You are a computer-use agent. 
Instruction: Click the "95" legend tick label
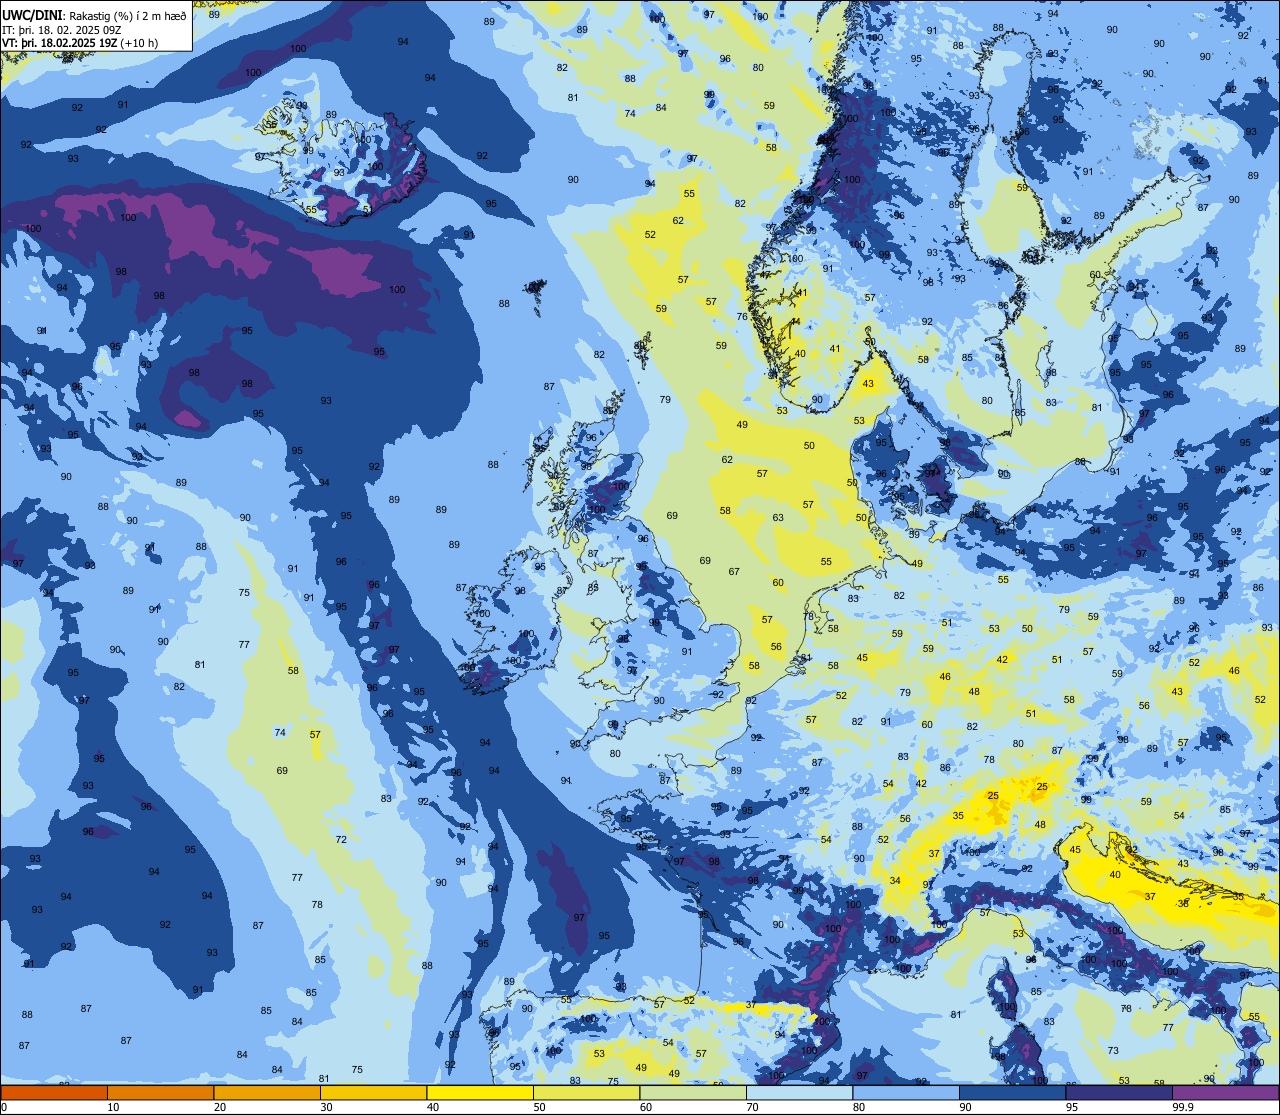tap(1072, 1107)
